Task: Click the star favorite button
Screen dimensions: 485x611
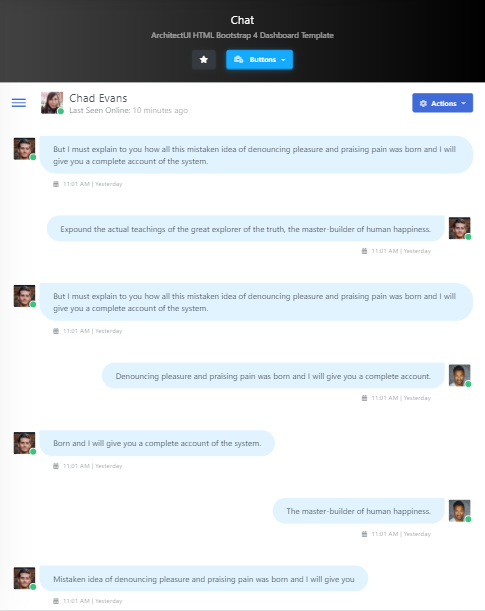Action: click(x=204, y=60)
